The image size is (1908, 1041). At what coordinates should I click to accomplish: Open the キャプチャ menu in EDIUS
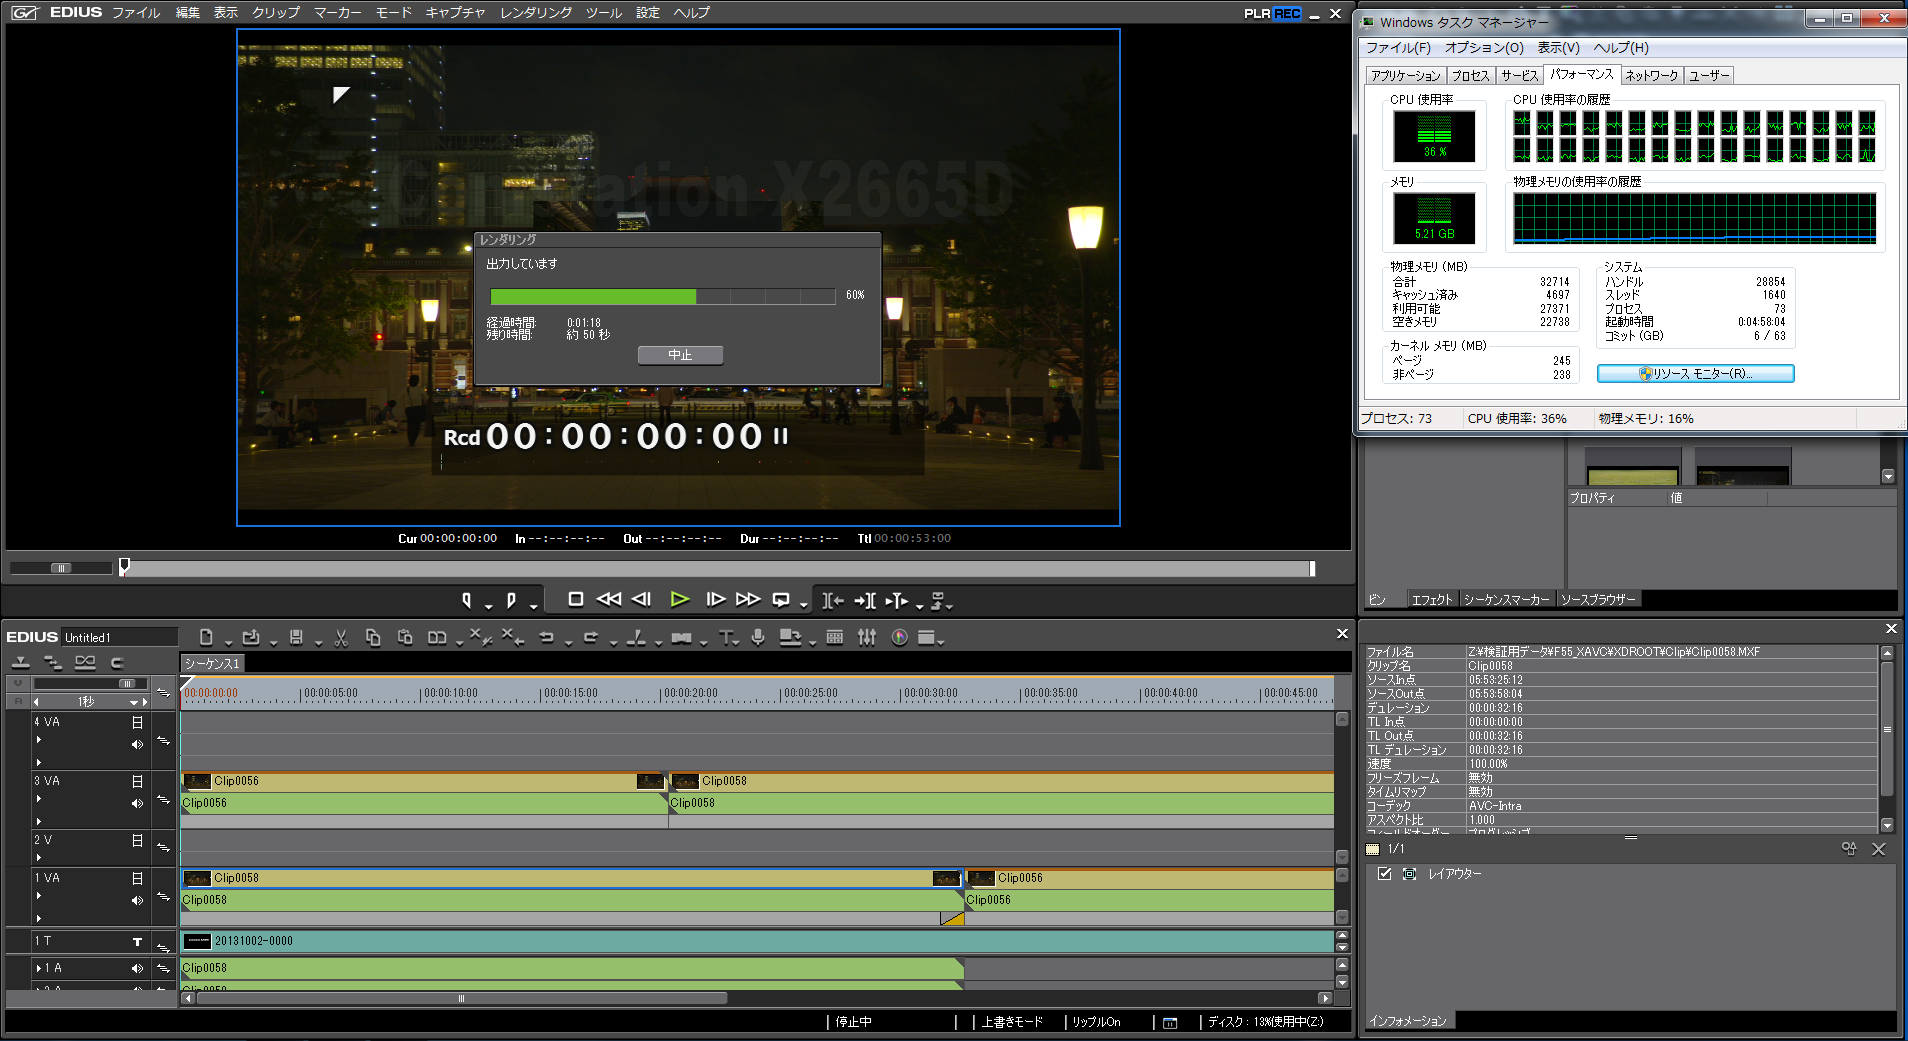pos(455,13)
